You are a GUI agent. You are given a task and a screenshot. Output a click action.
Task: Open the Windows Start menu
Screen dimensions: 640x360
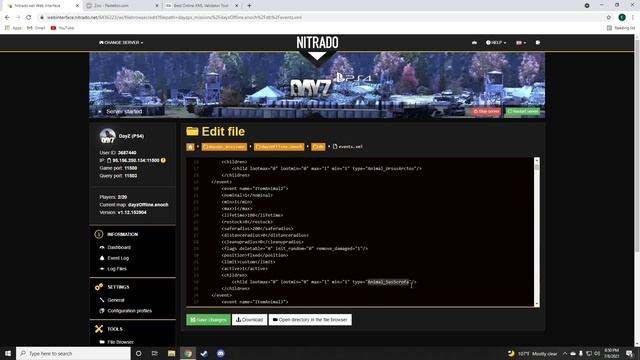tap(7, 353)
